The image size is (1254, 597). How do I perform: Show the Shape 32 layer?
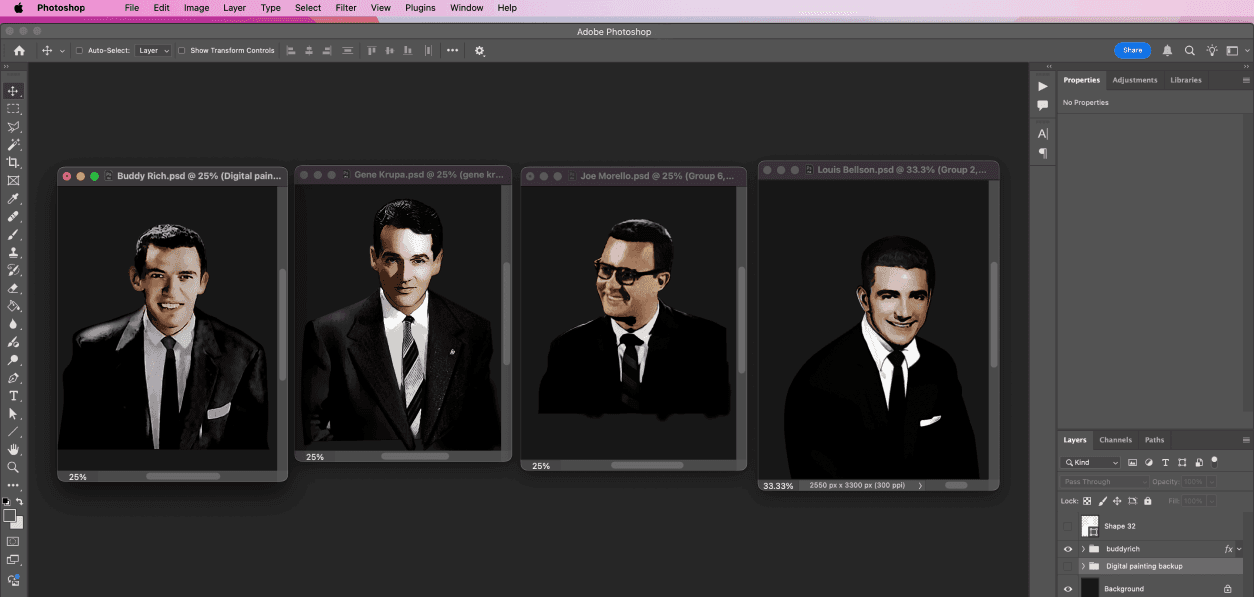(1068, 526)
